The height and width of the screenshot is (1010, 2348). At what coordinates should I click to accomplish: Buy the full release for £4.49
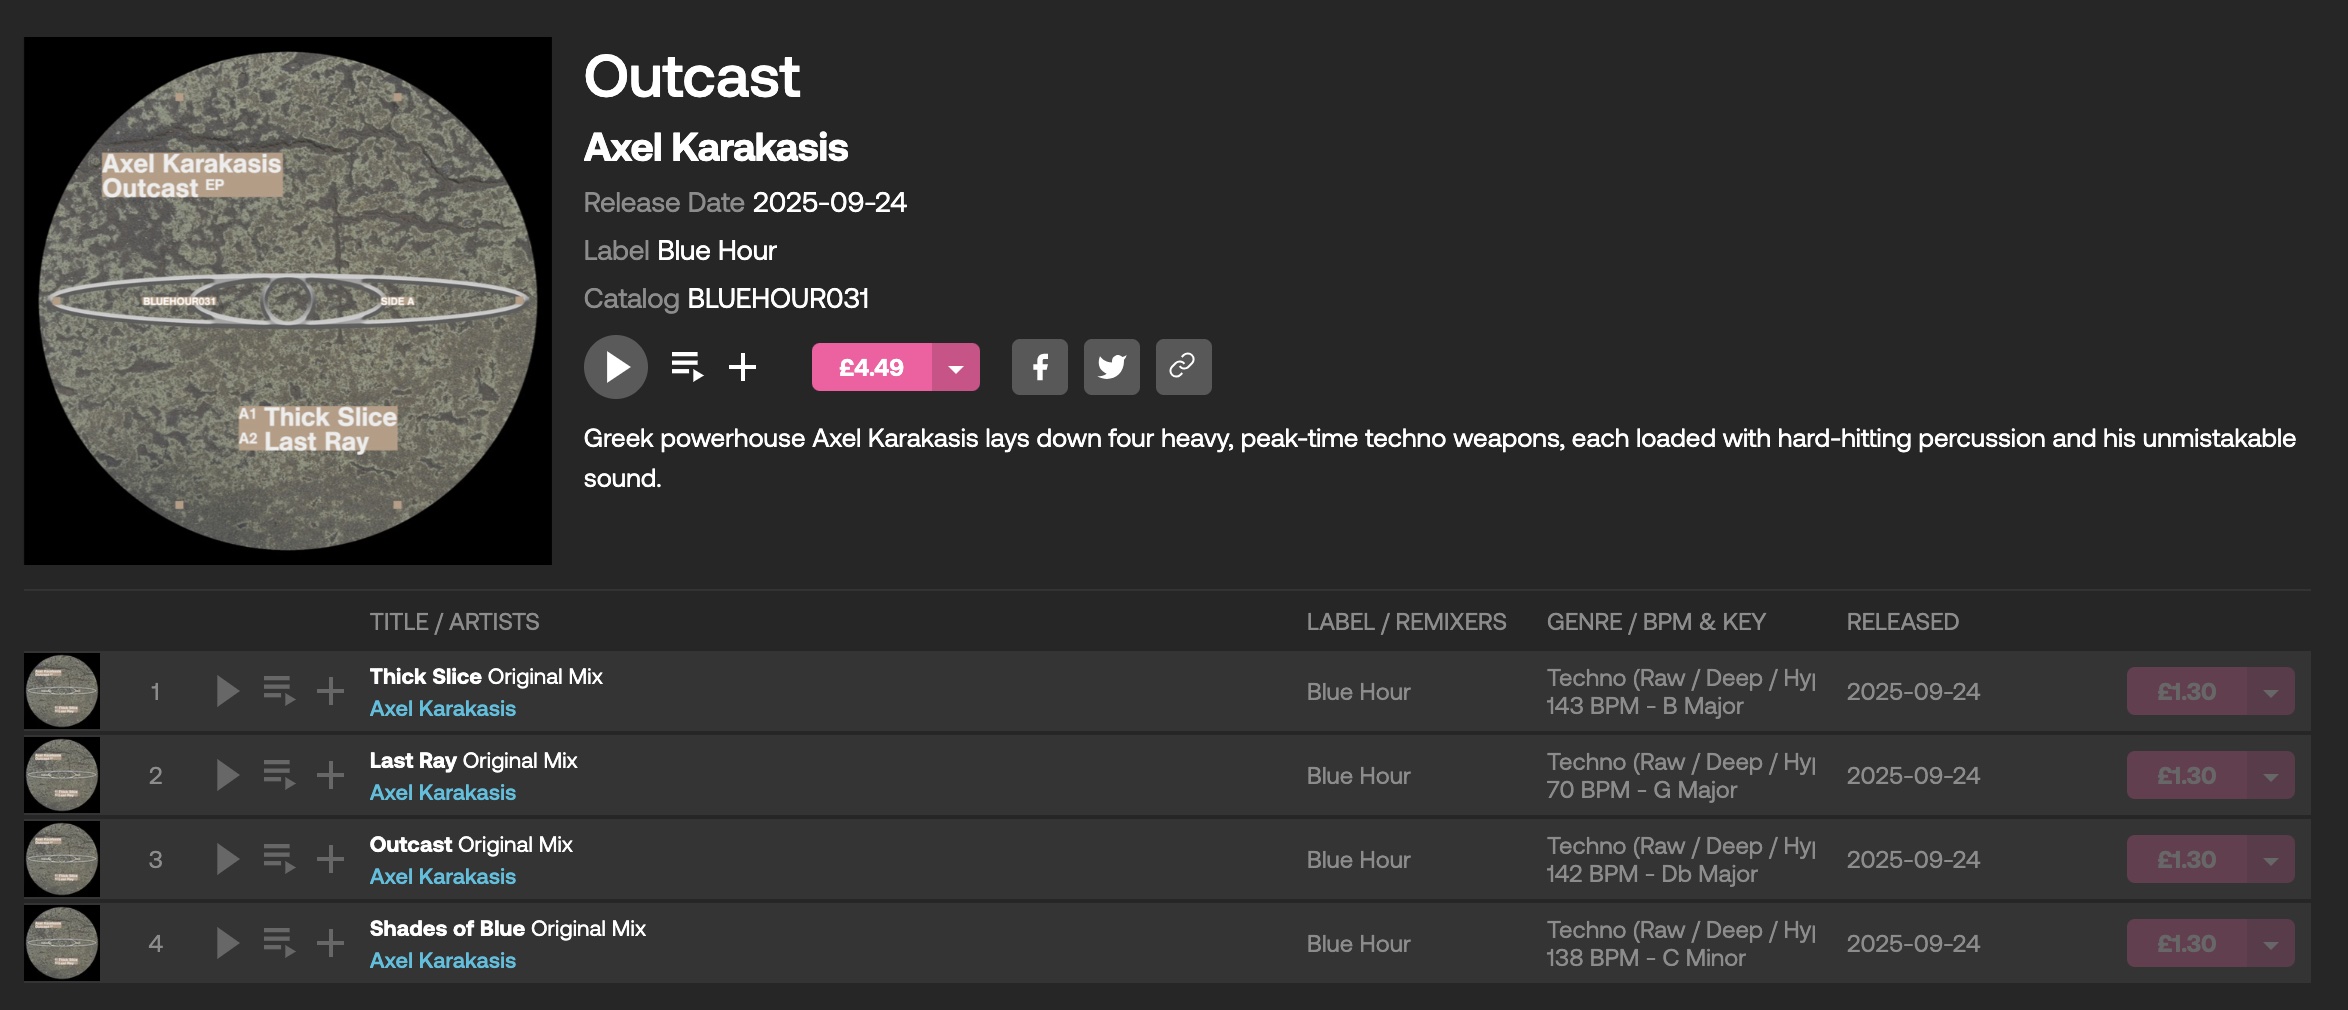[x=871, y=368]
